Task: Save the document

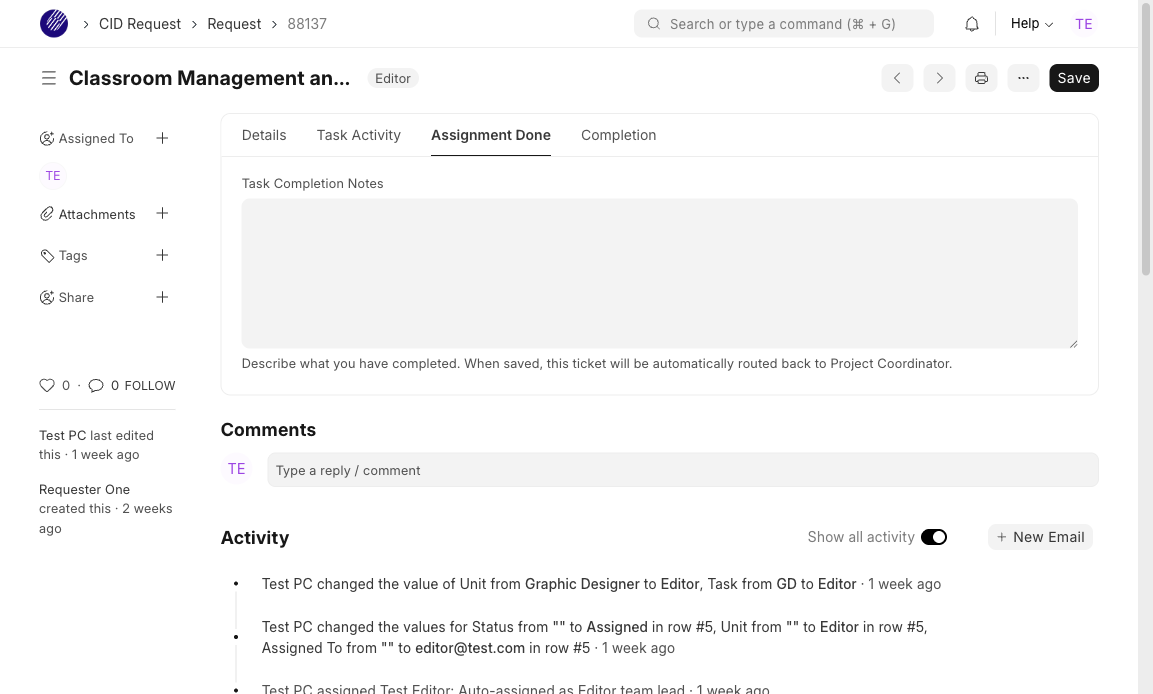Action: click(1073, 77)
